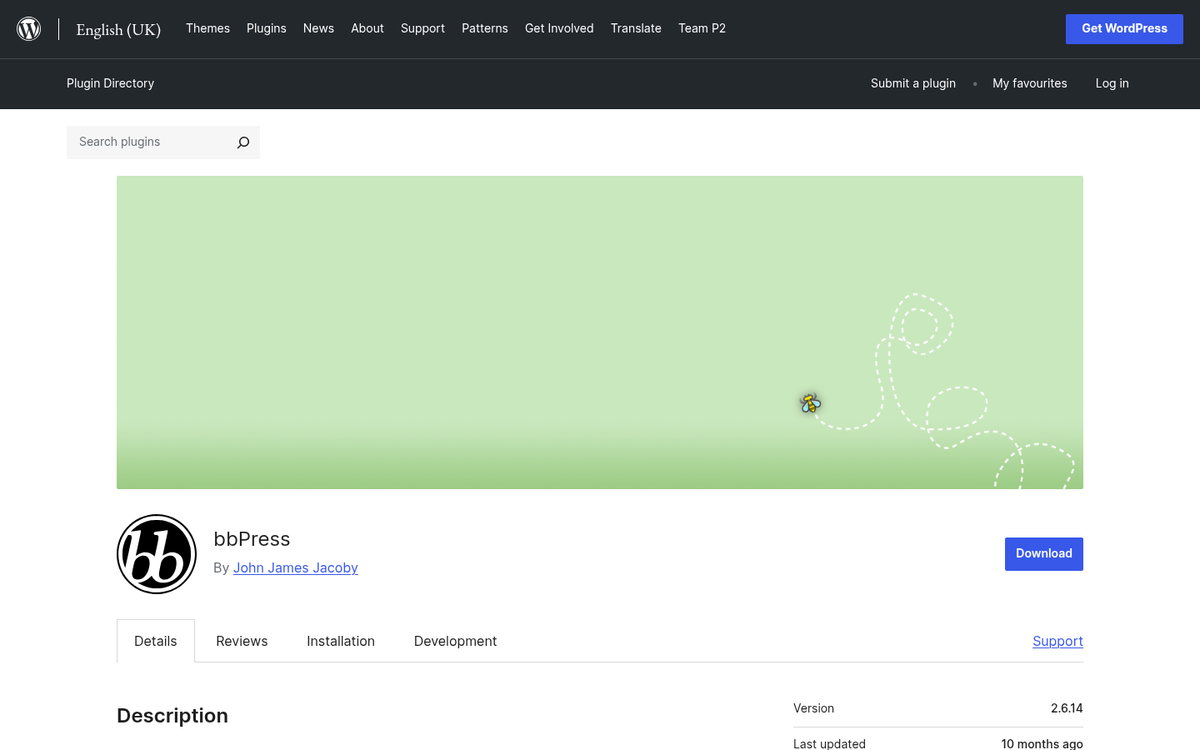The width and height of the screenshot is (1200, 750).
Task: Click Submit a plugin
Action: coord(912,83)
